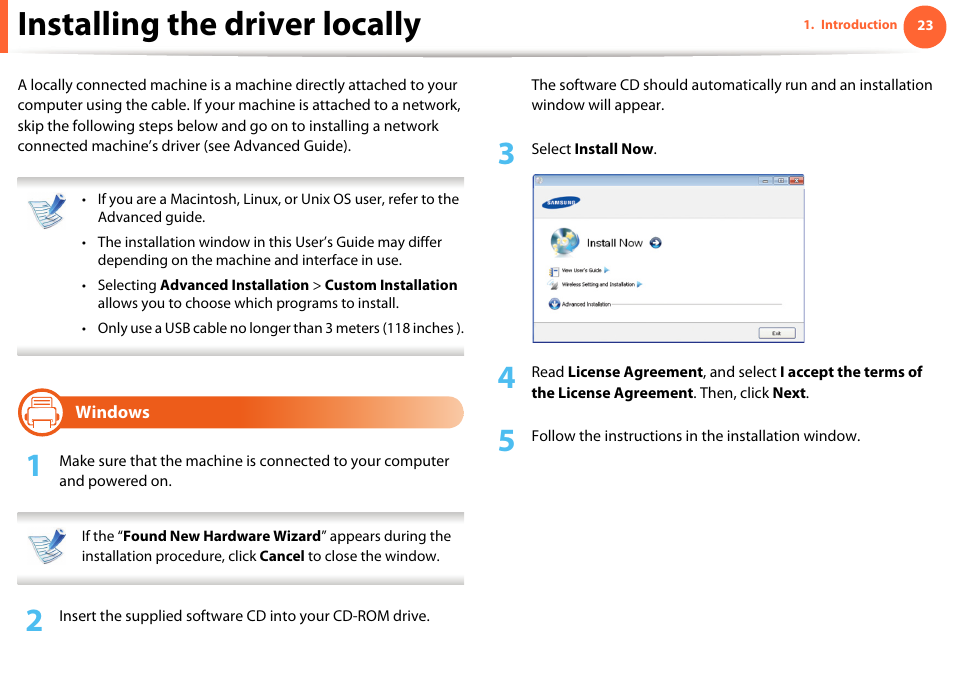Click the bold 'Found New Hardware Wizard' text

pos(222,536)
